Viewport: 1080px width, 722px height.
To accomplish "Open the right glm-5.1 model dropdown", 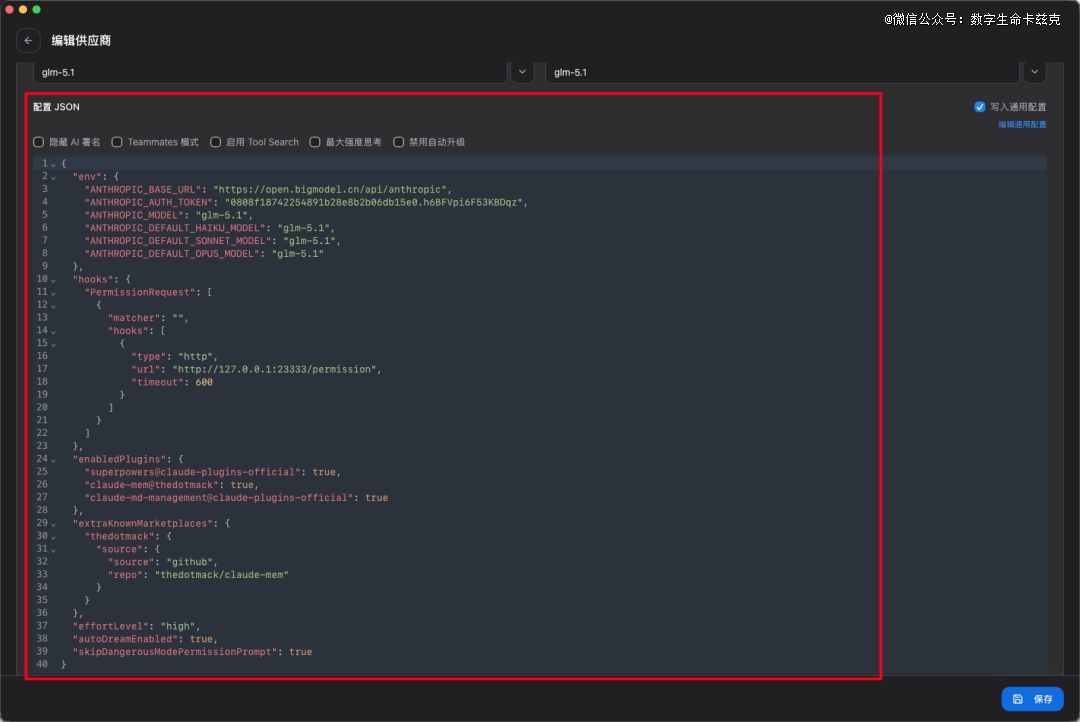I will click(1034, 72).
